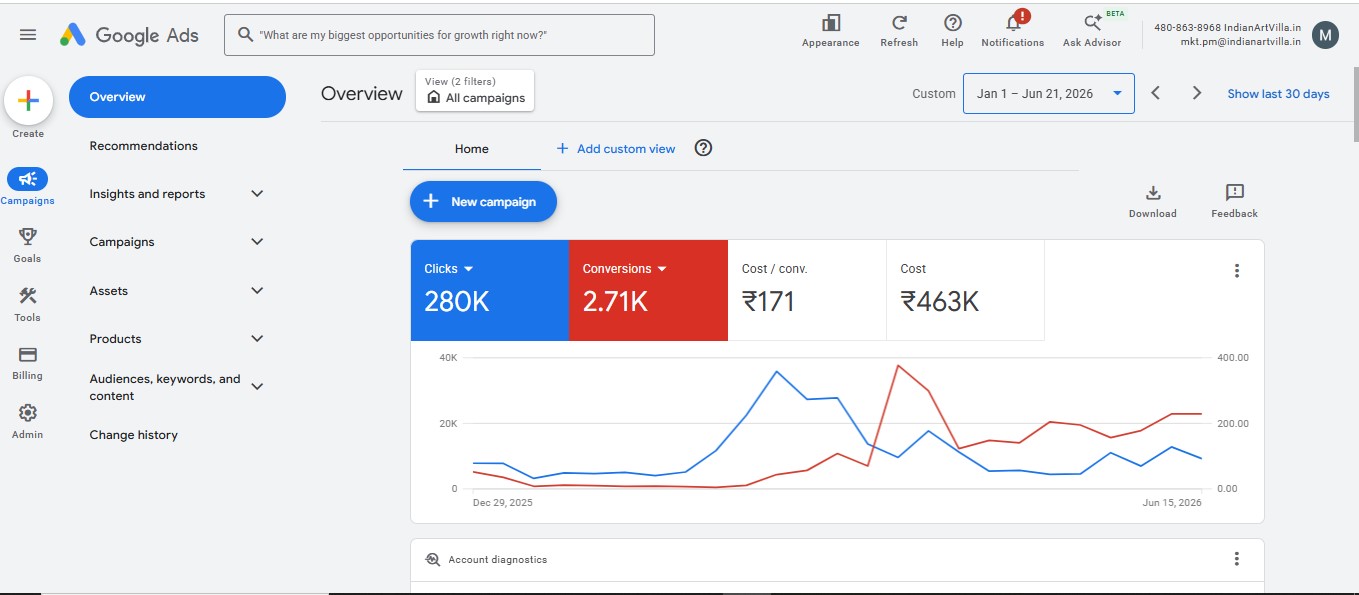Go to previous date range arrow
Image resolution: width=1359 pixels, height=595 pixels.
coord(1155,93)
